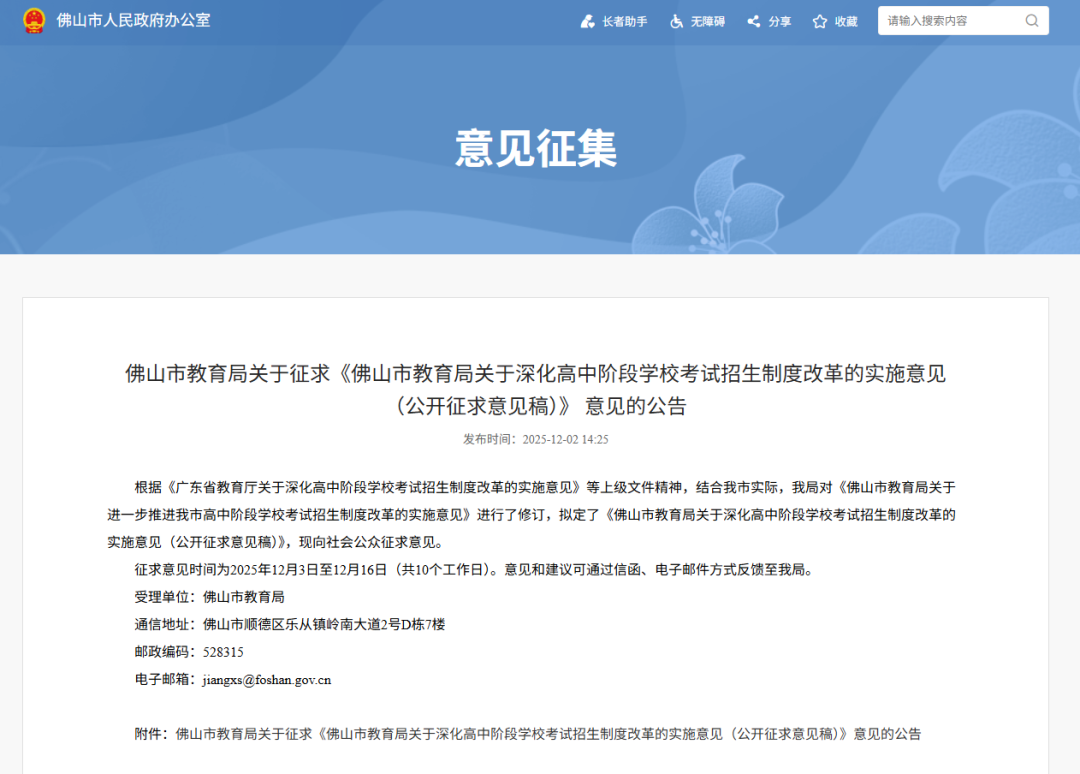Choose the 收藏 text label
The image size is (1080, 774).
point(846,21)
